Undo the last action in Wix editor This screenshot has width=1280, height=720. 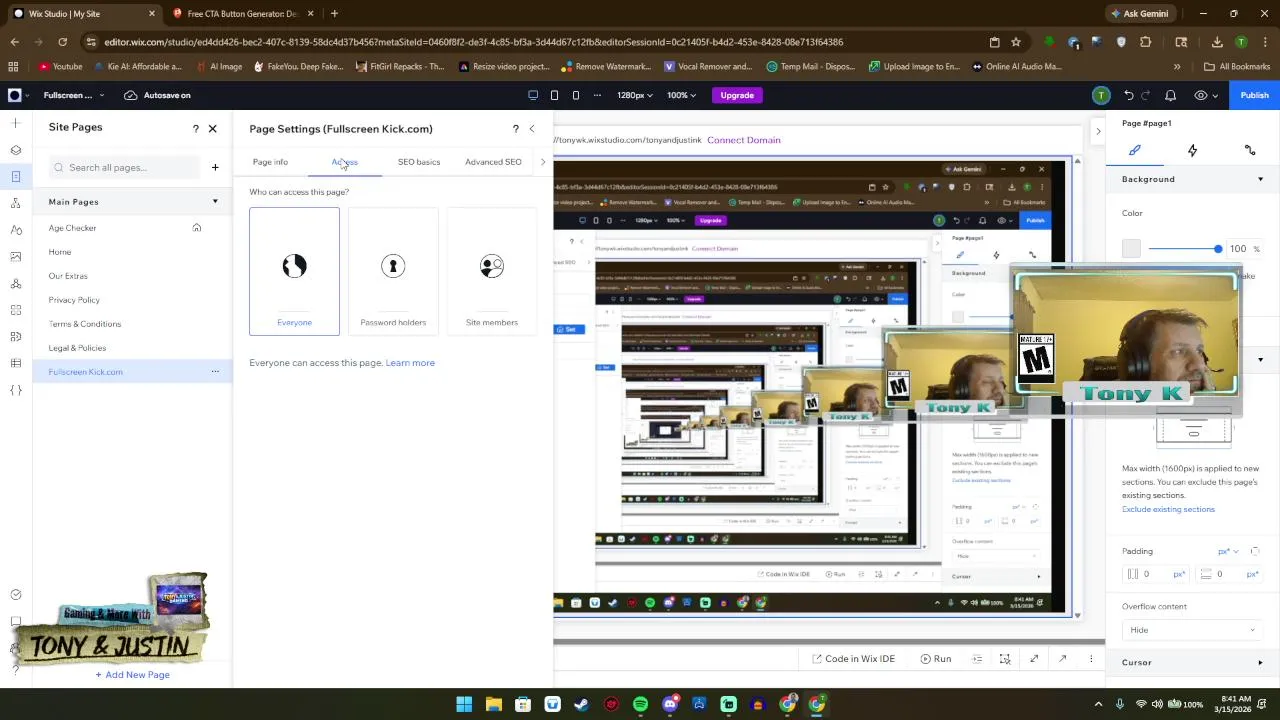click(x=1129, y=95)
